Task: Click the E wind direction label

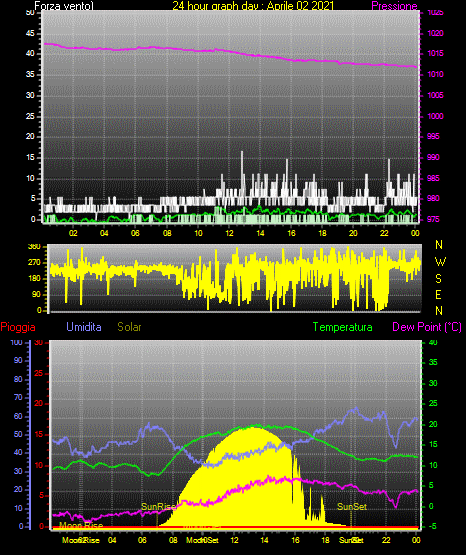Action: coord(438,294)
